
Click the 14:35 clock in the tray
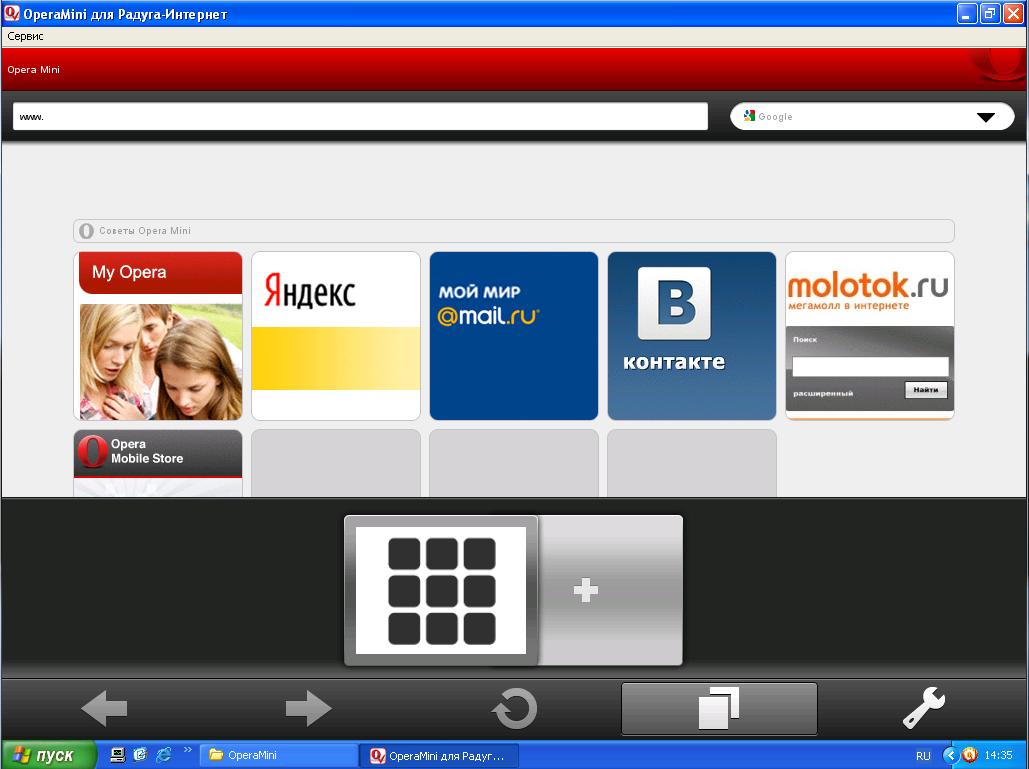click(998, 756)
